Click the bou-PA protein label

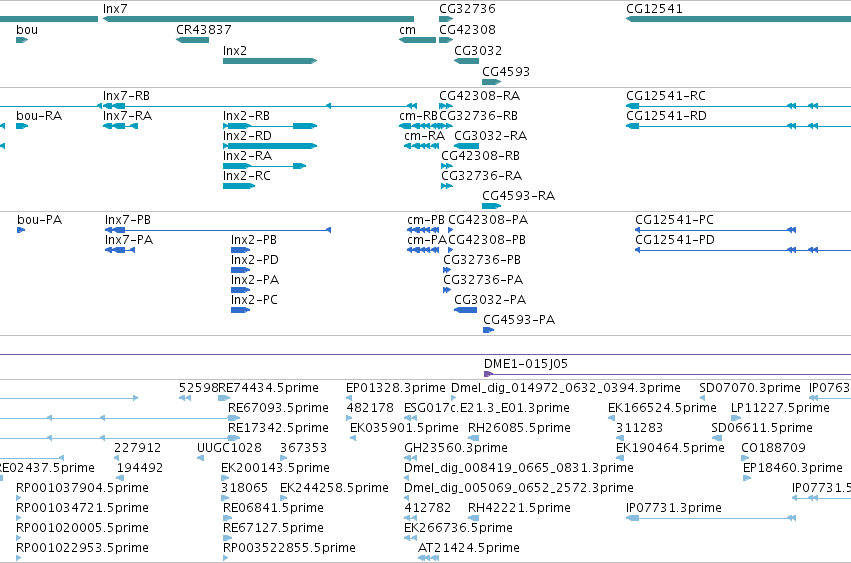[40, 220]
